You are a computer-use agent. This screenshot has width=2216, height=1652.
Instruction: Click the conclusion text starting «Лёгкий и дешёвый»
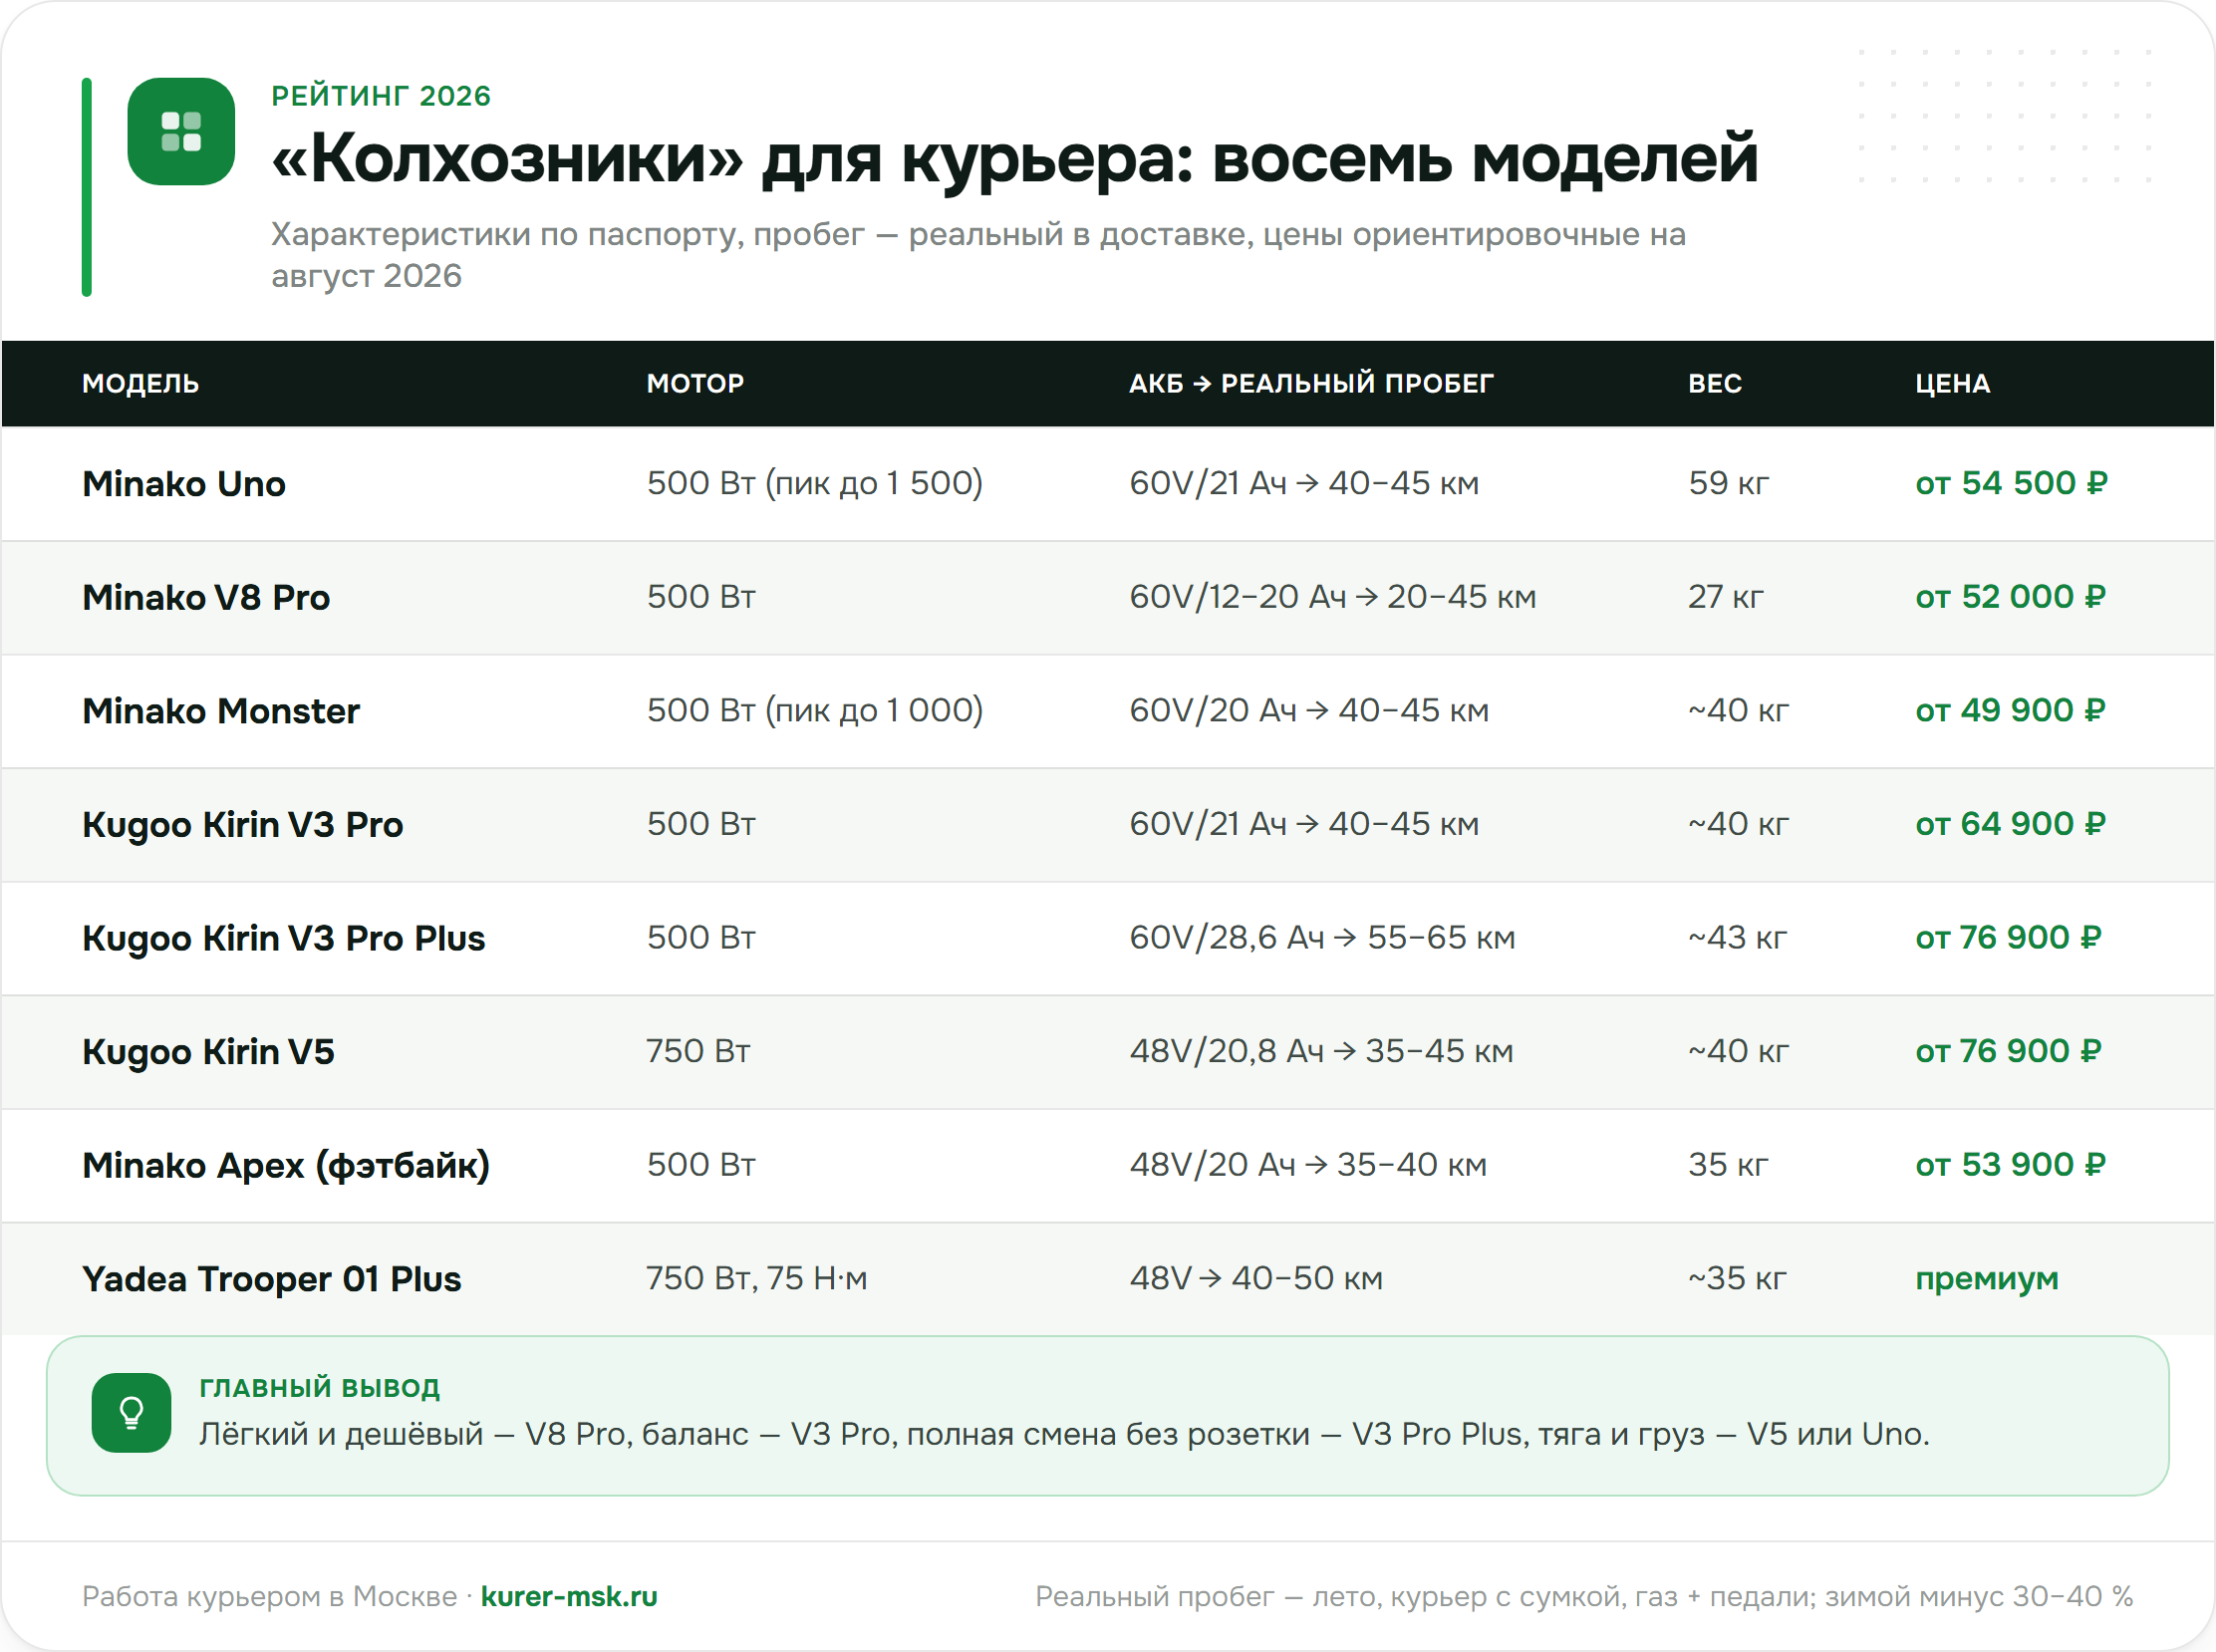click(x=1064, y=1435)
